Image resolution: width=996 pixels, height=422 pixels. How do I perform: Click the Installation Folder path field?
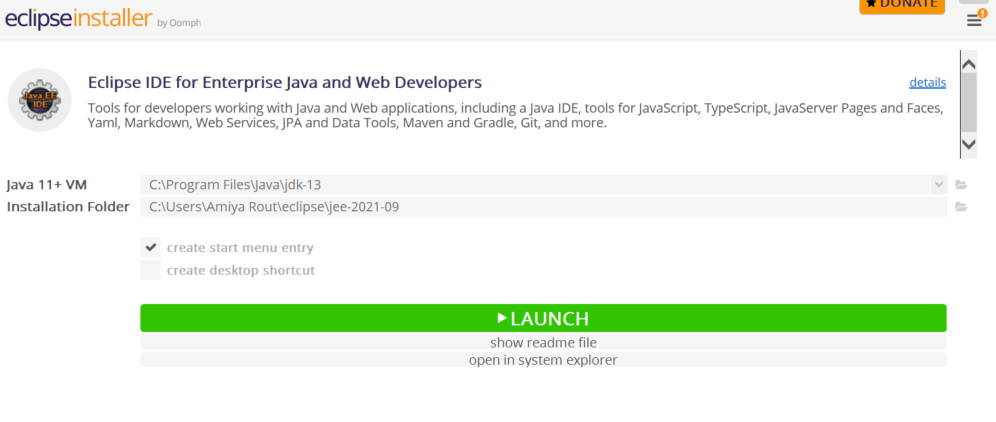click(544, 207)
